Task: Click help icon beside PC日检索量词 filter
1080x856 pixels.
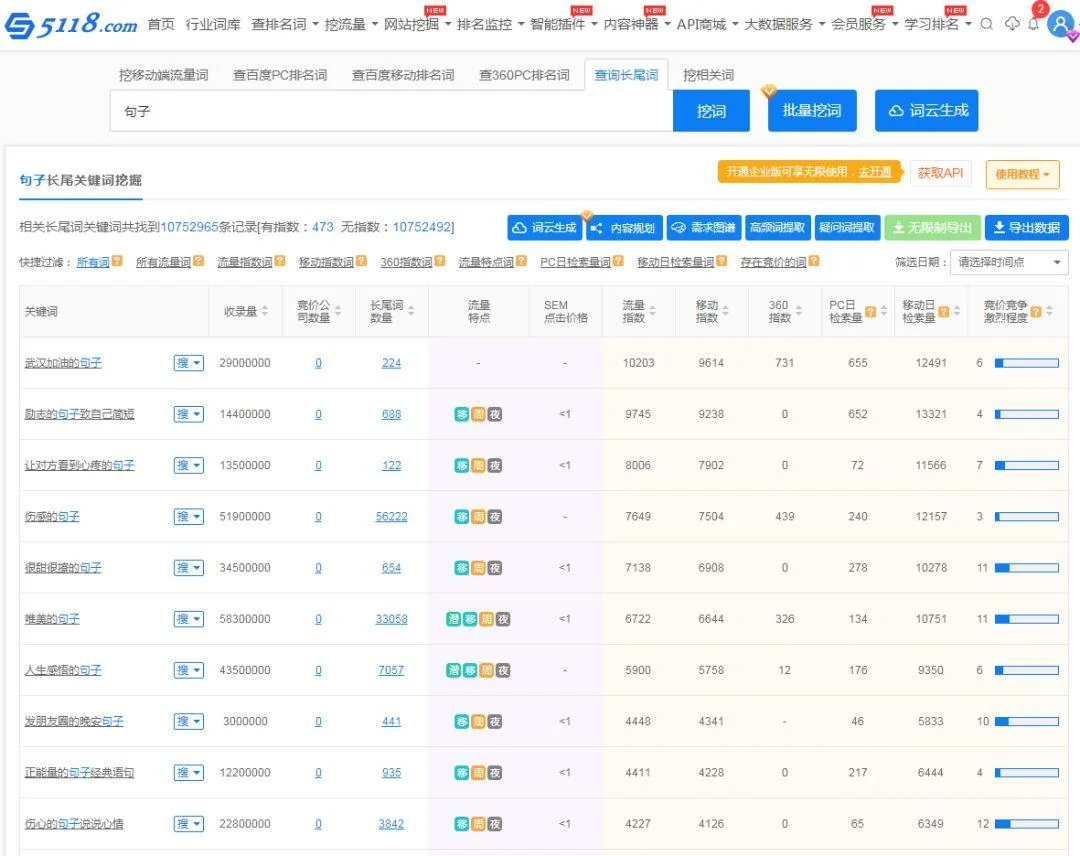Action: point(618,261)
